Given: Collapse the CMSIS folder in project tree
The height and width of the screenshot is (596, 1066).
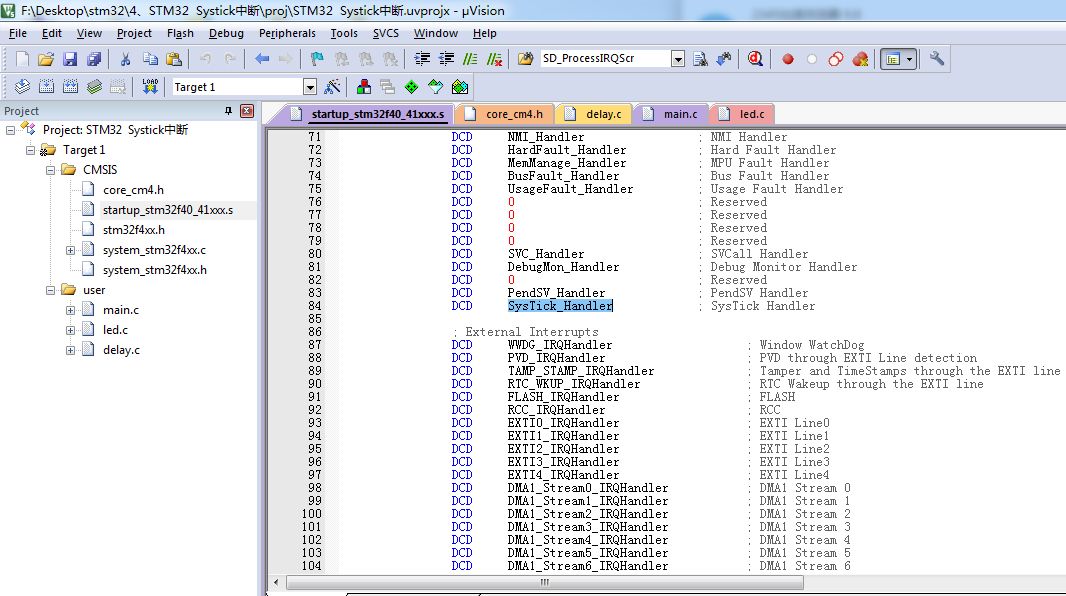Looking at the screenshot, I should click(x=50, y=170).
